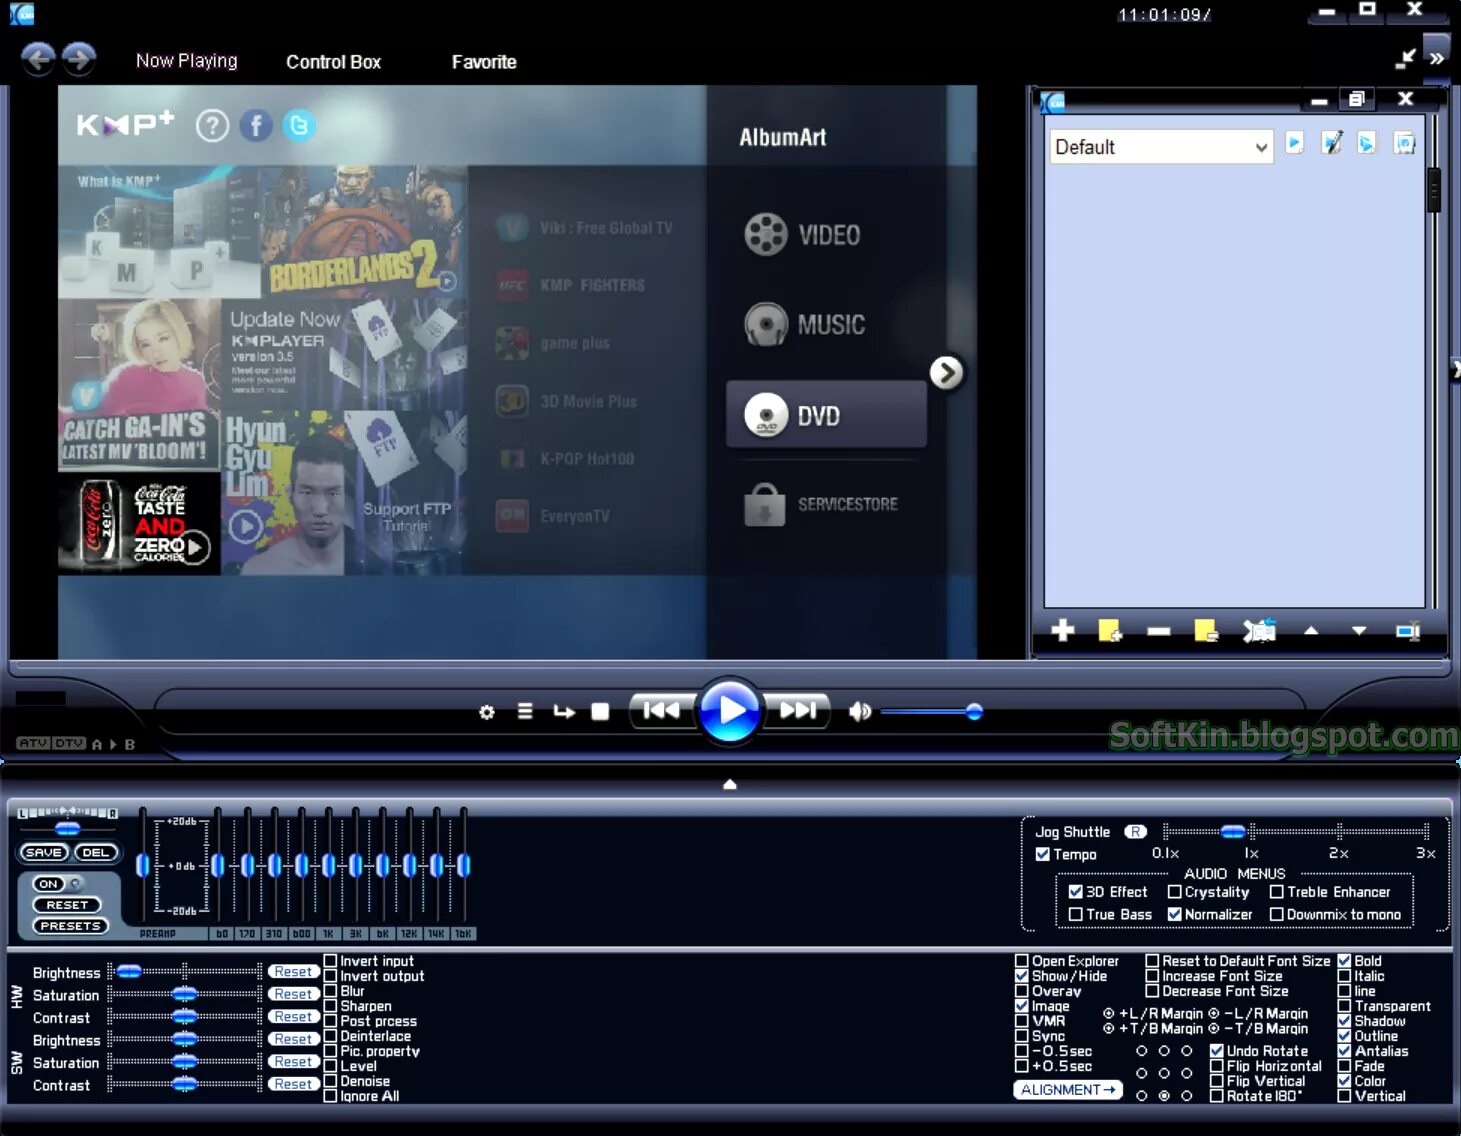Open the Now Playing tab

[x=187, y=61]
